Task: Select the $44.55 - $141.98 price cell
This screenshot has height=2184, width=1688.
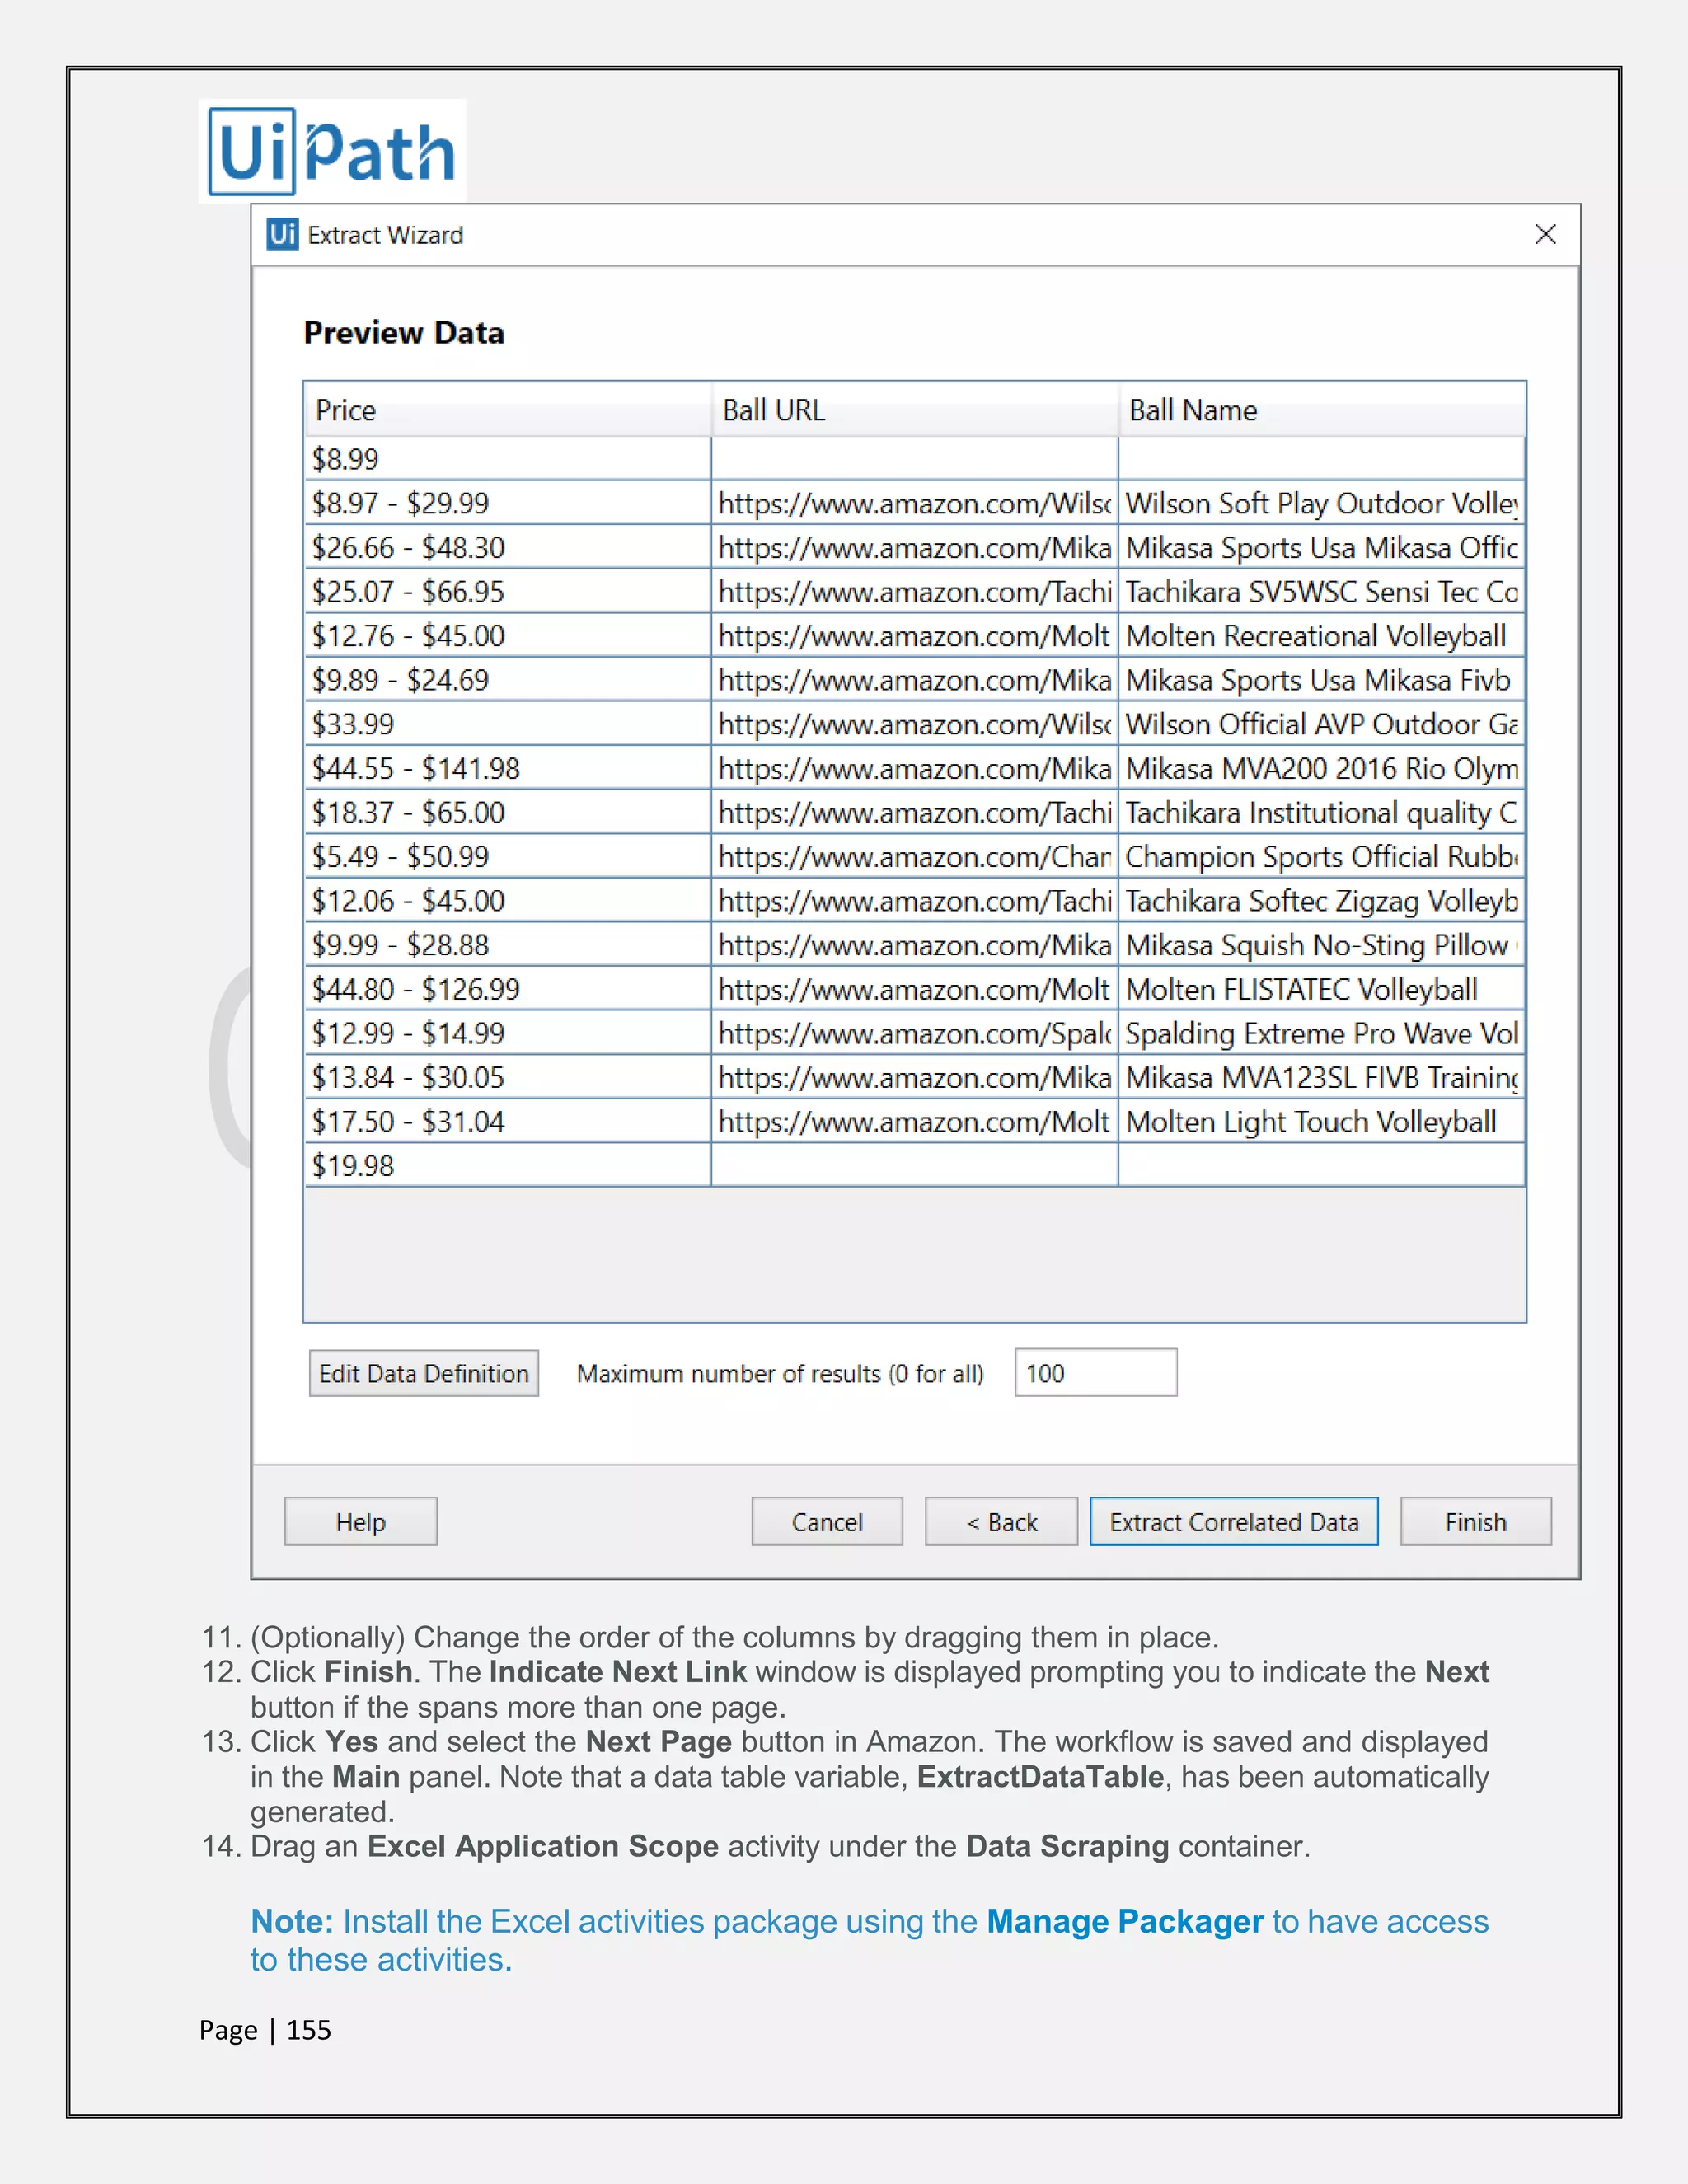Action: click(x=508, y=768)
